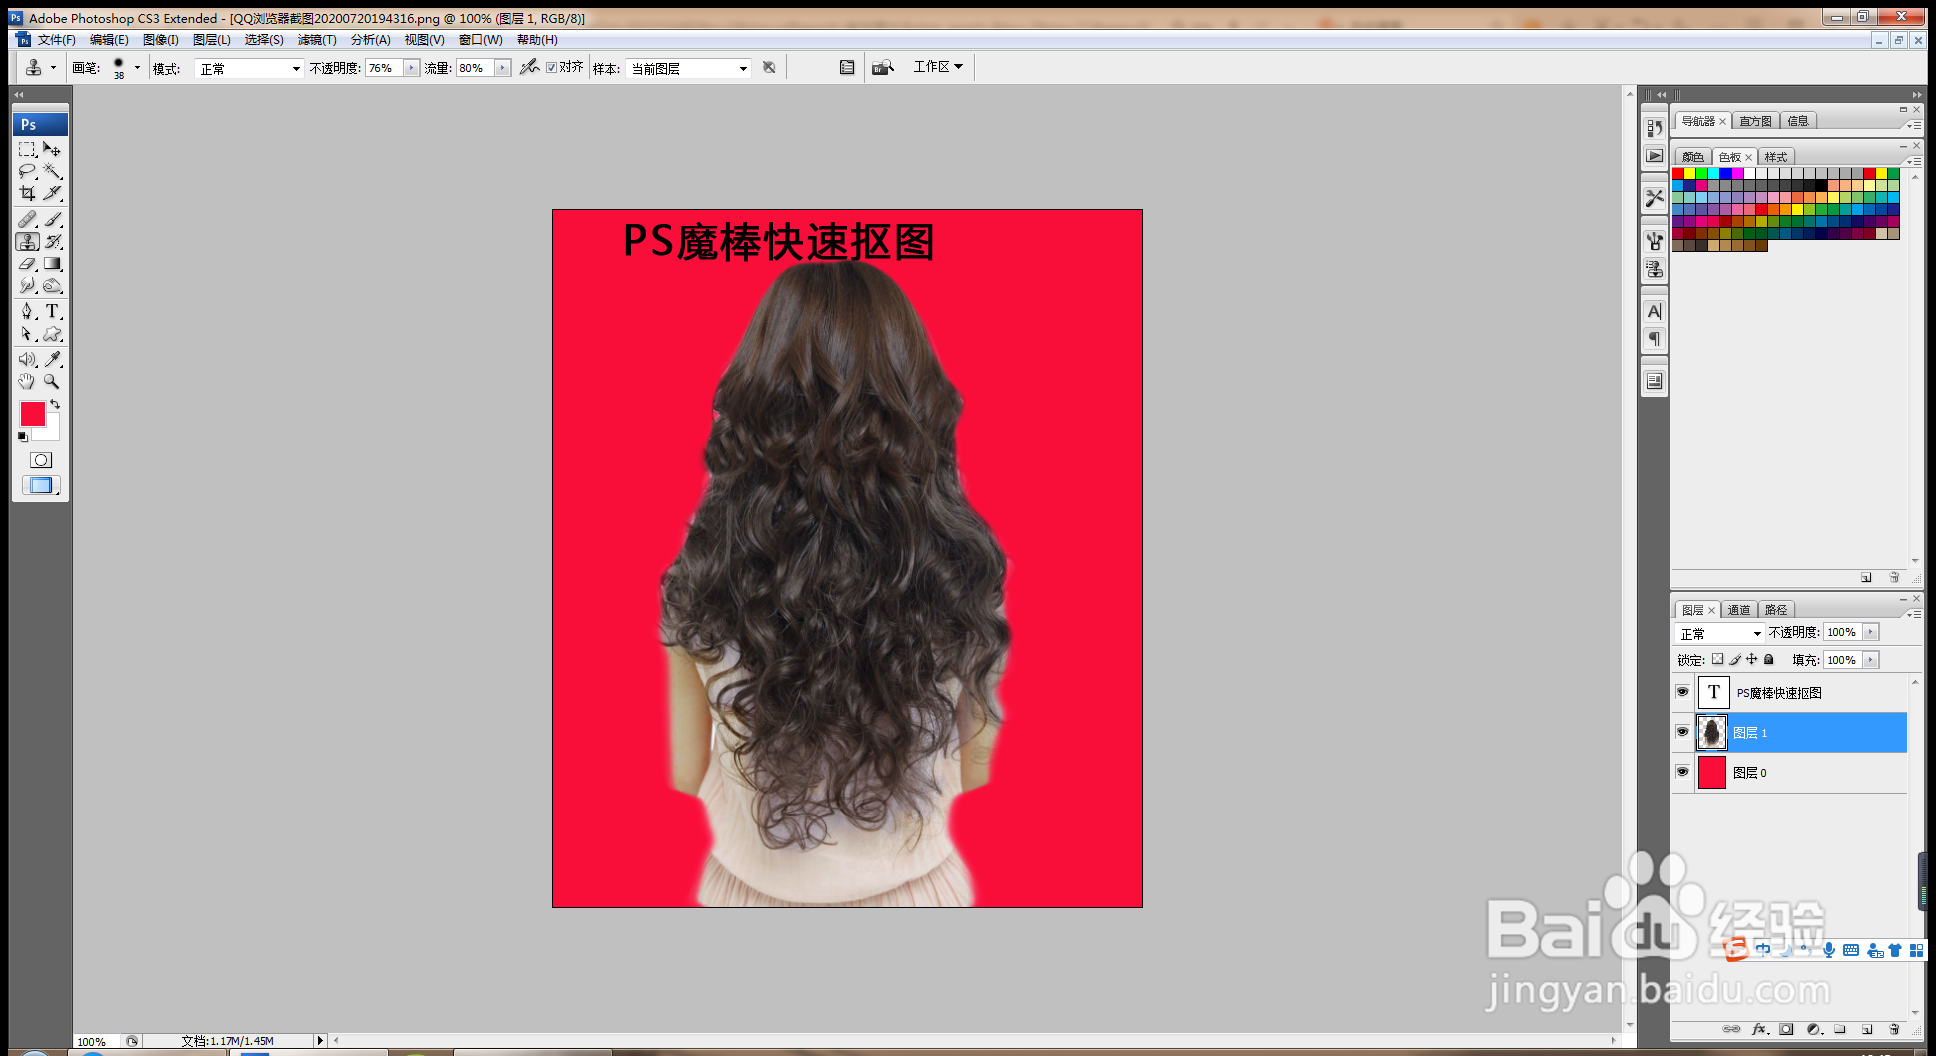Viewport: 1936px width, 1056px height.
Task: Open the 样本 sample dropdown
Action: pyautogui.click(x=688, y=68)
